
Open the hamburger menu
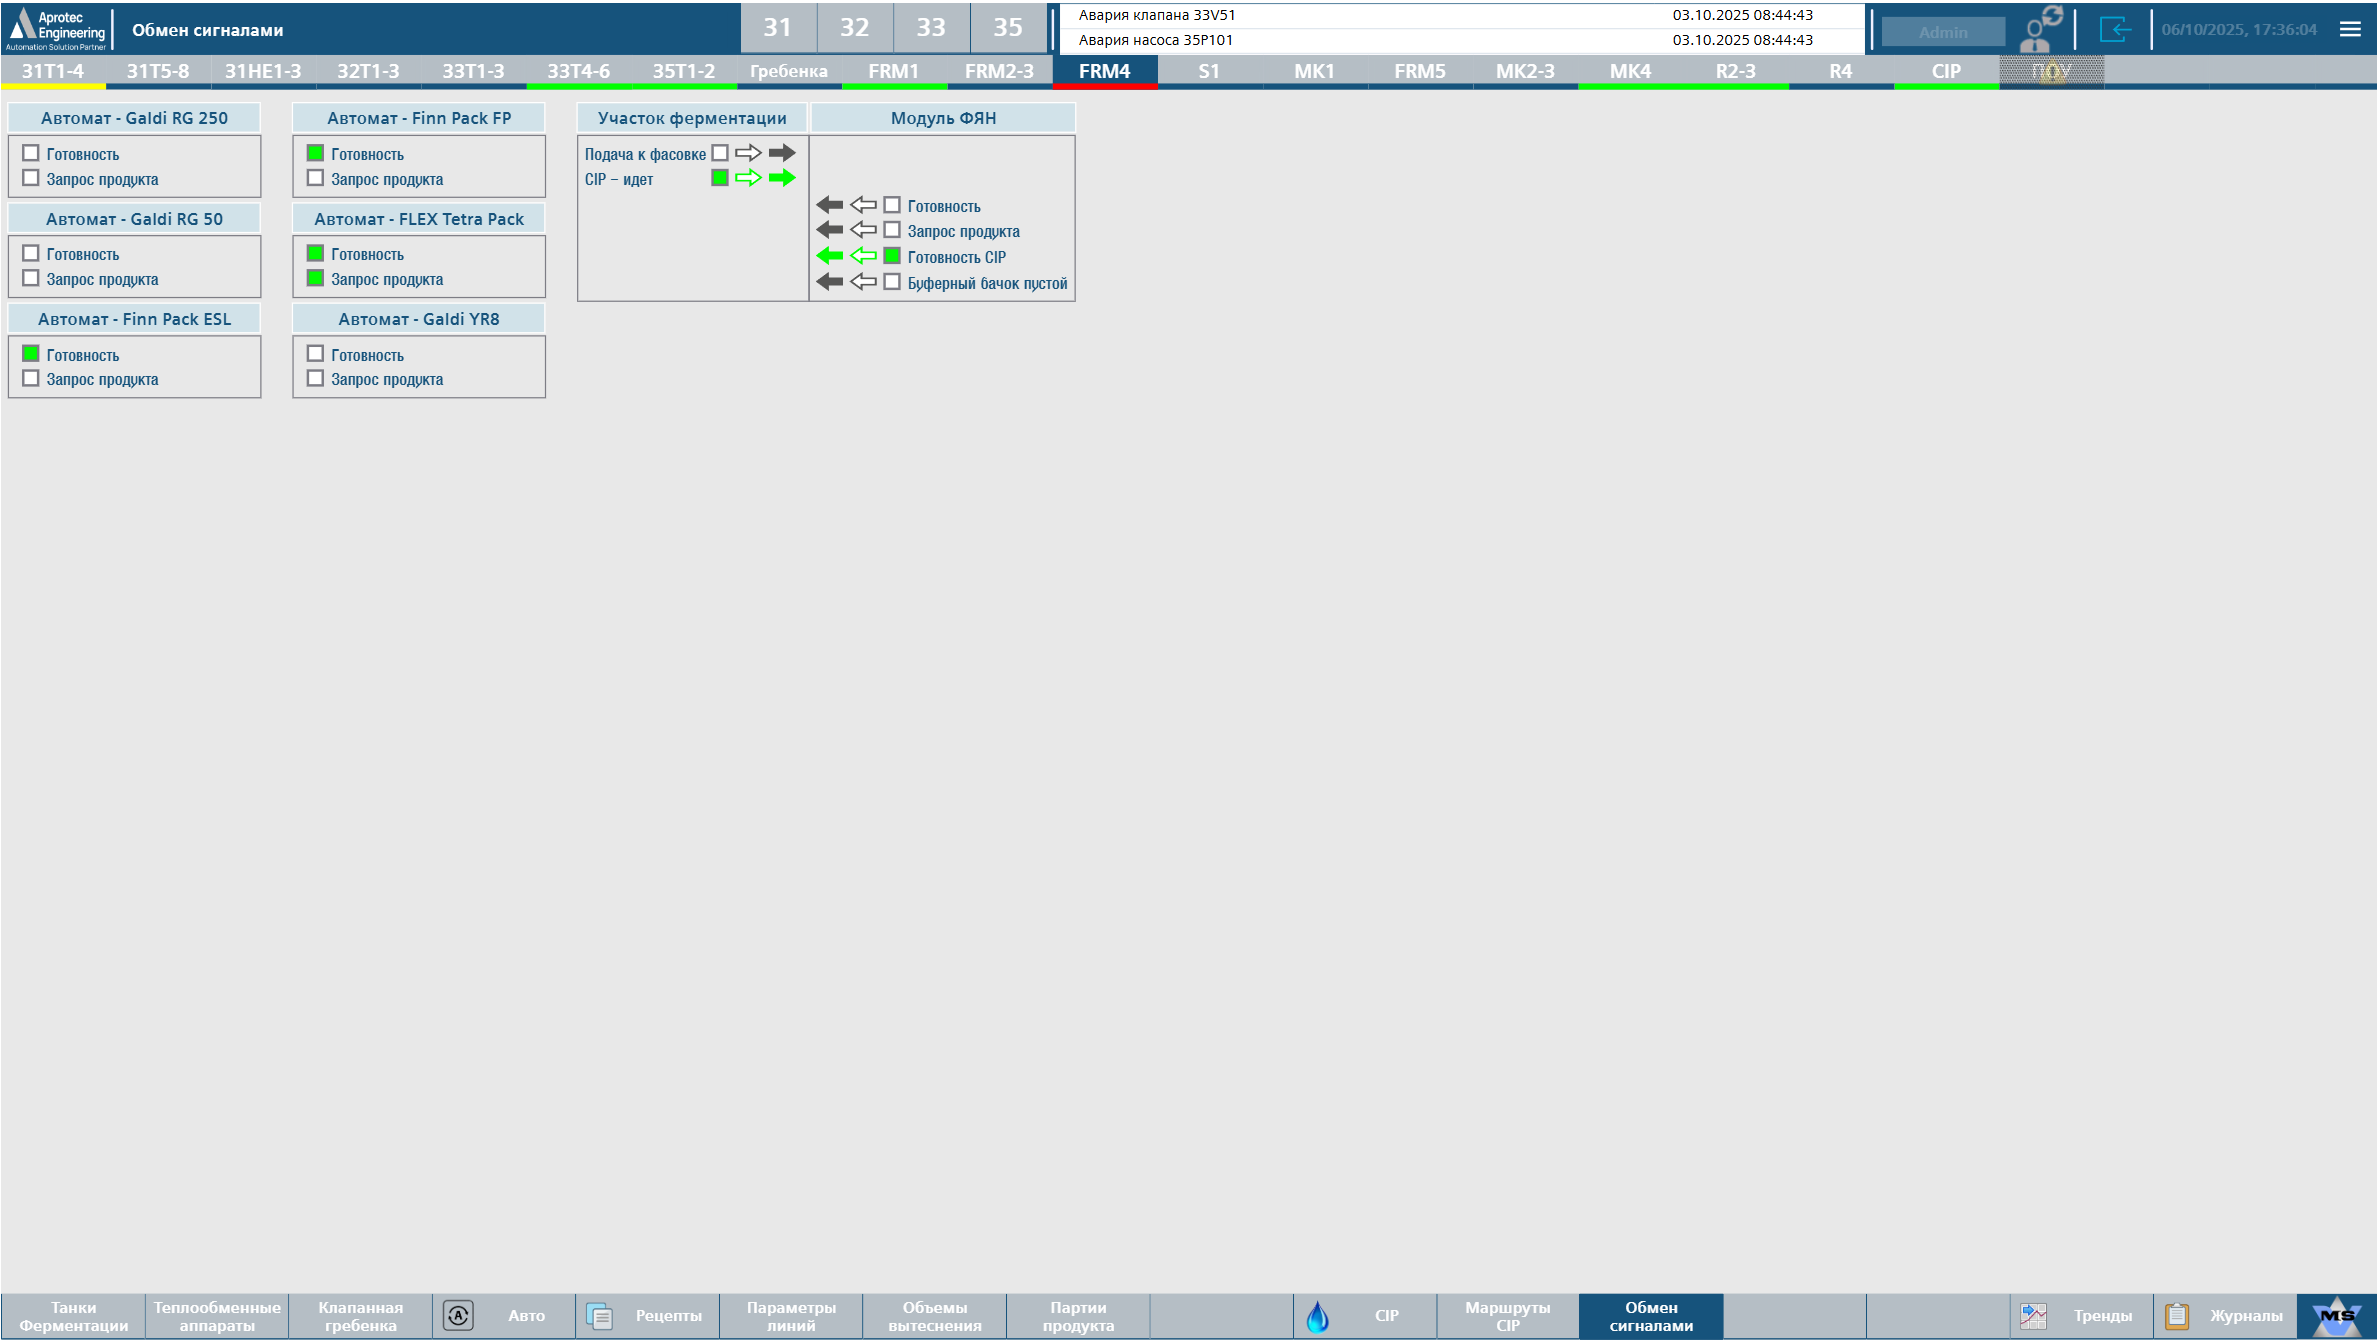click(x=2350, y=29)
